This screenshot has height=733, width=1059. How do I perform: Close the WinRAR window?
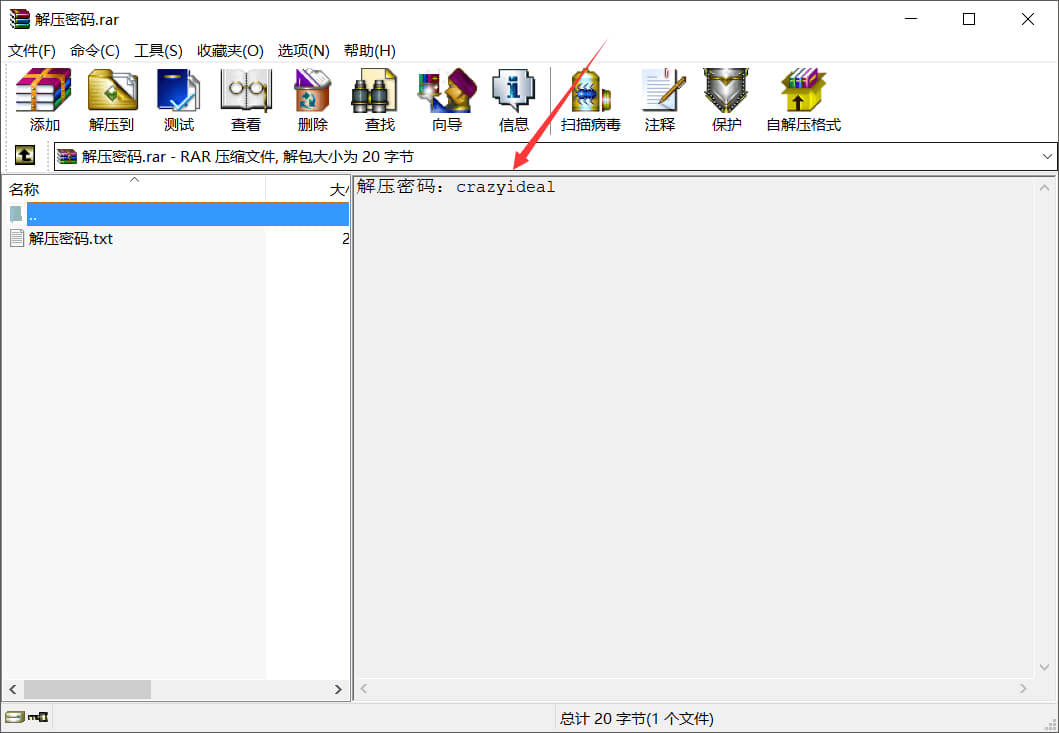[x=1028, y=19]
